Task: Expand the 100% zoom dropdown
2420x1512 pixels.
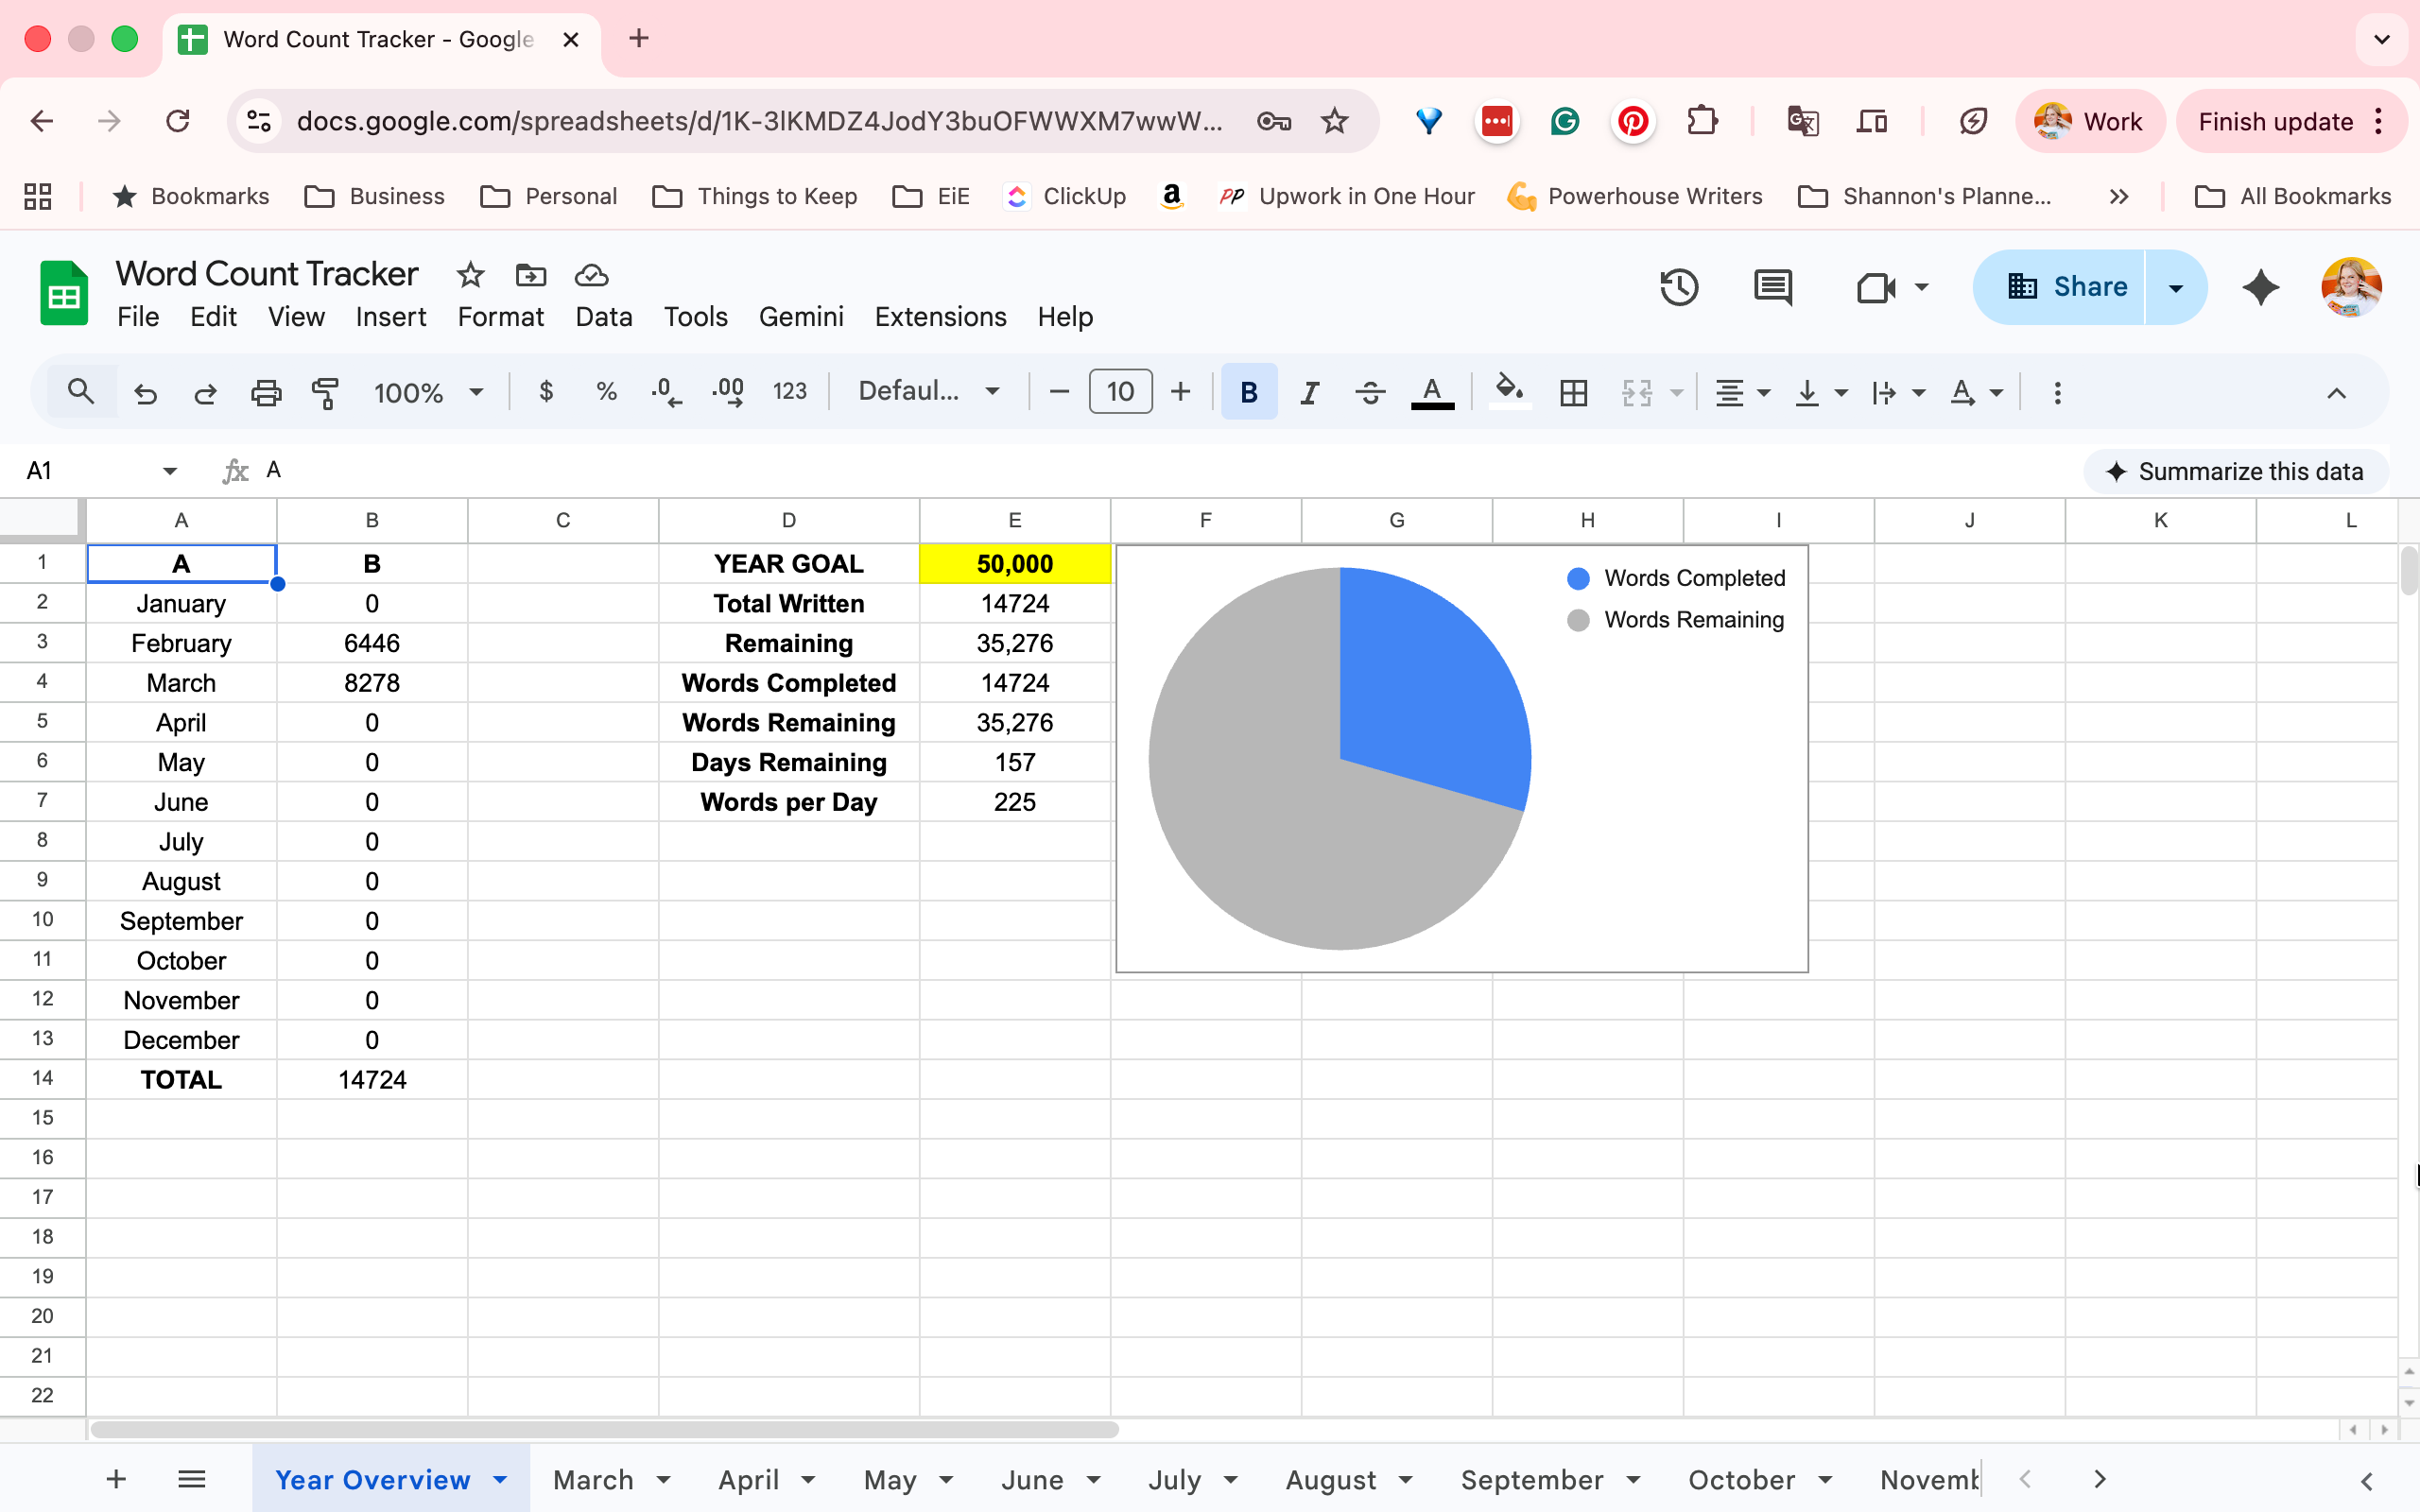Action: (429, 392)
